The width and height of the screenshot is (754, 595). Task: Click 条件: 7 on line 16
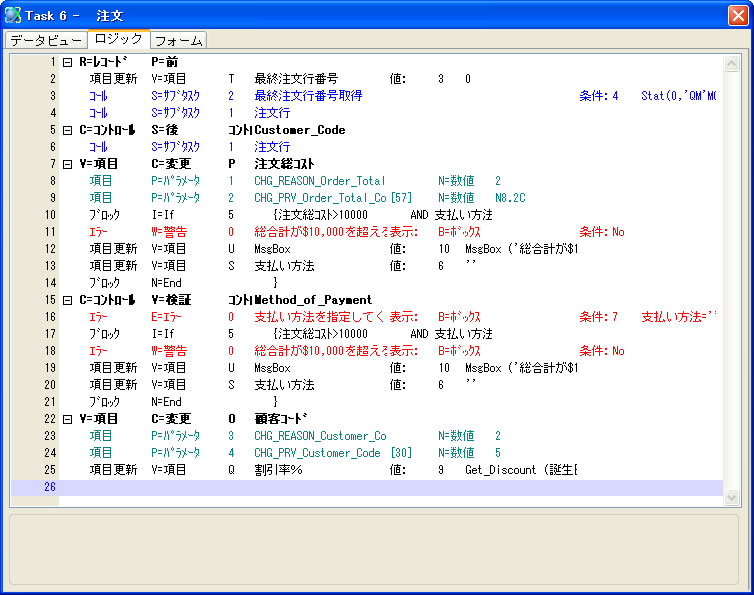(599, 317)
